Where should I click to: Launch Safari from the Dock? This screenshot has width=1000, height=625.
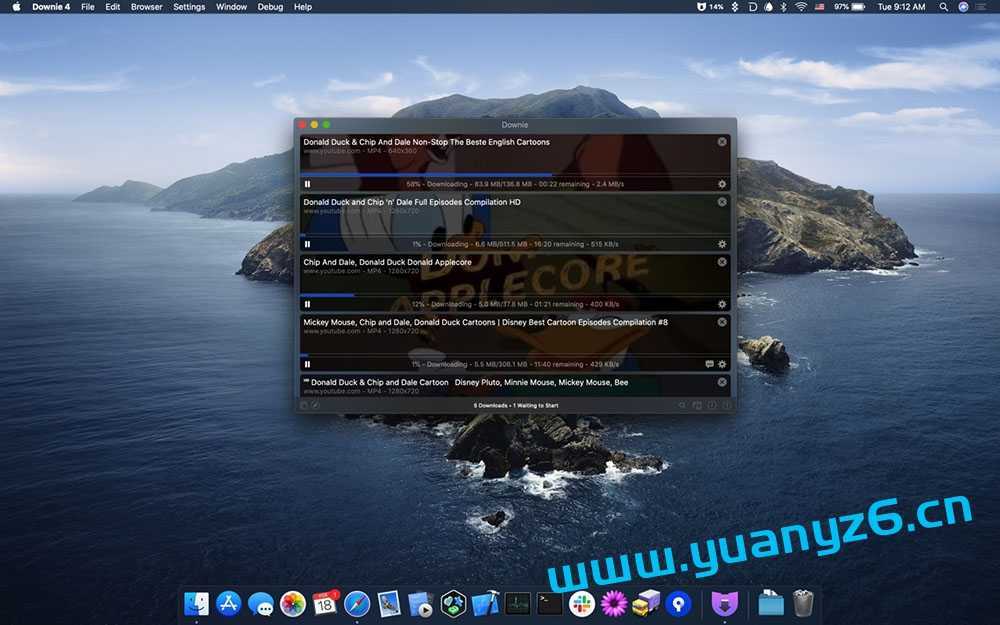[357, 604]
